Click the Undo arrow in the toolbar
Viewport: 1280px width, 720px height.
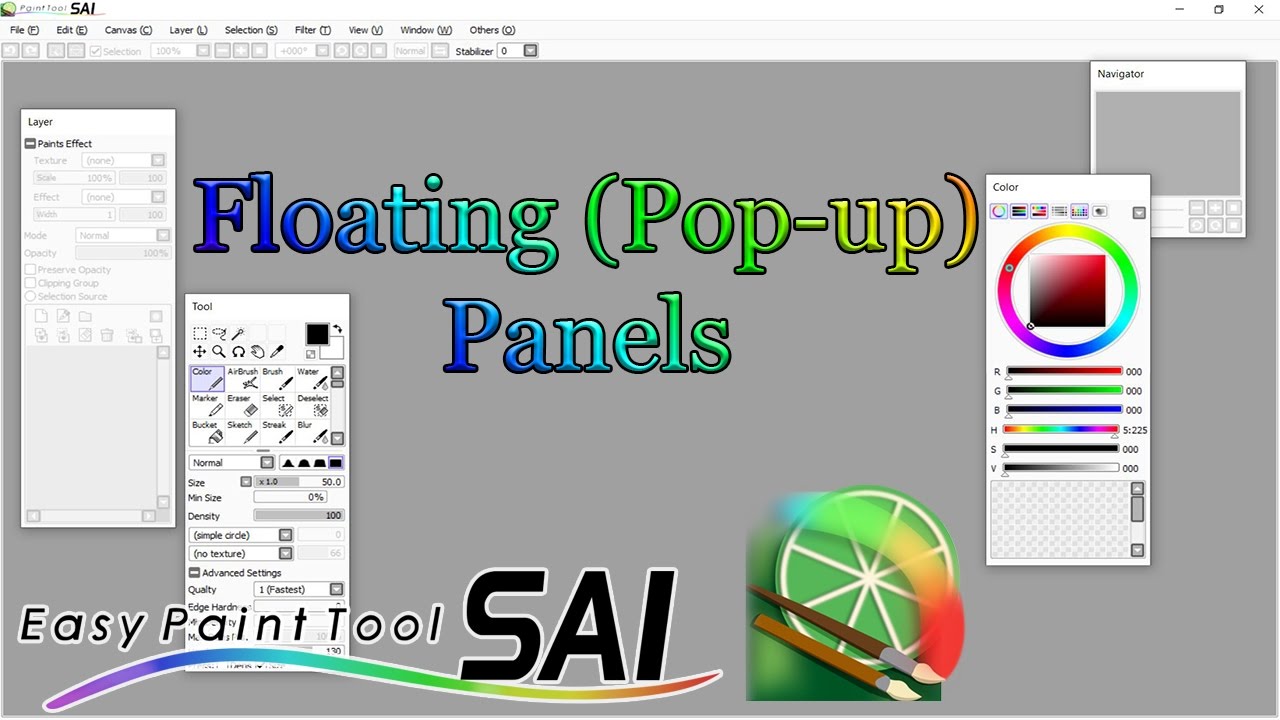tap(10, 51)
